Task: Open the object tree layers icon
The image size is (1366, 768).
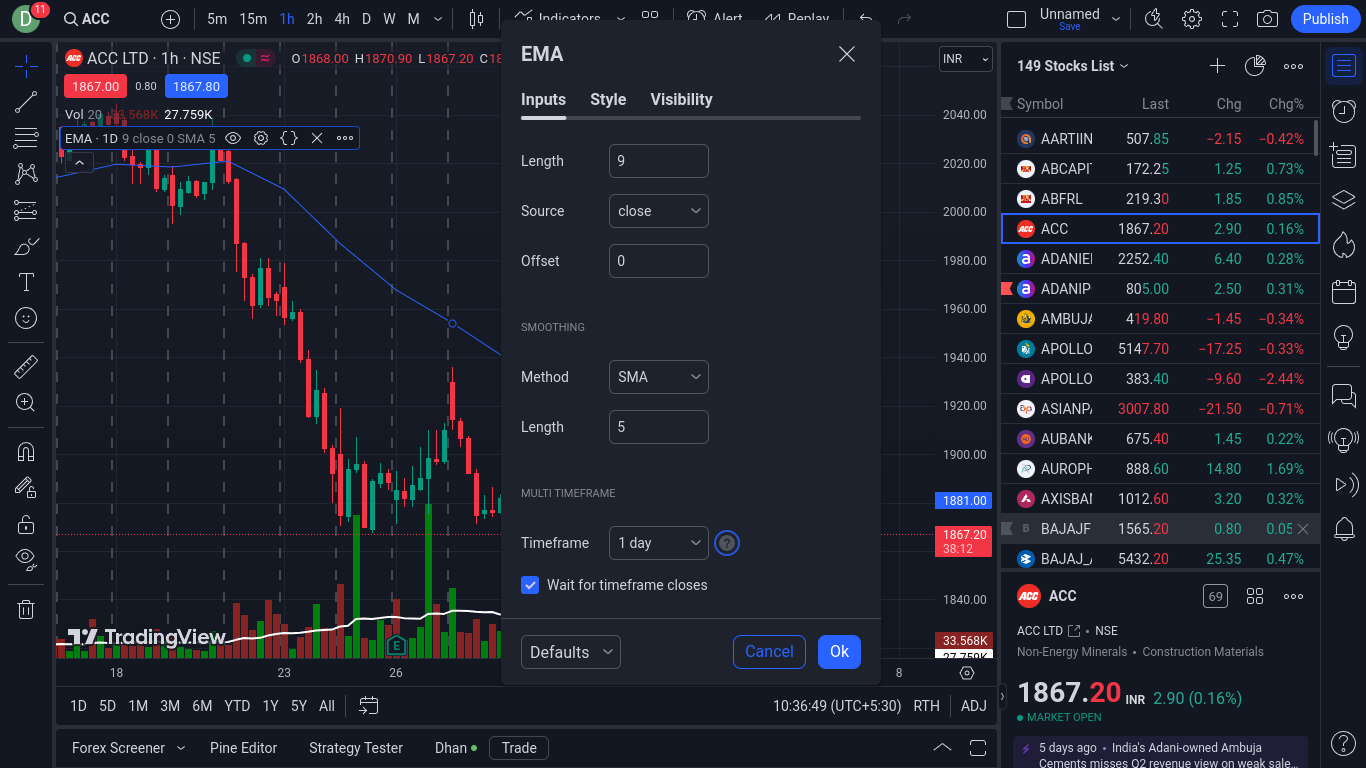Action: coord(1343,200)
